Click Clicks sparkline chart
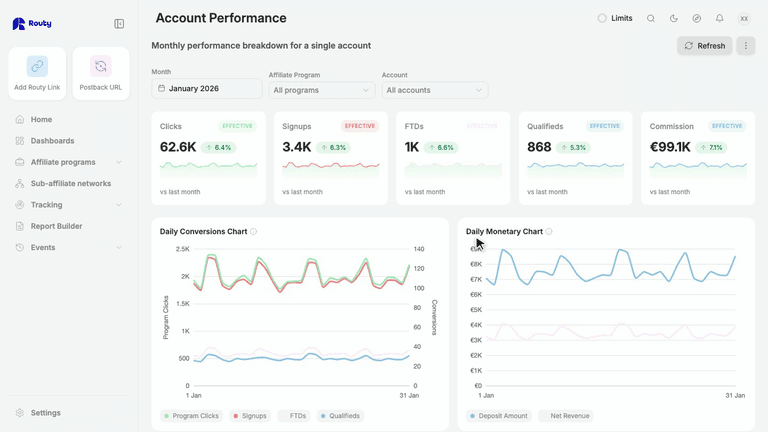The width and height of the screenshot is (768, 432). 208,169
